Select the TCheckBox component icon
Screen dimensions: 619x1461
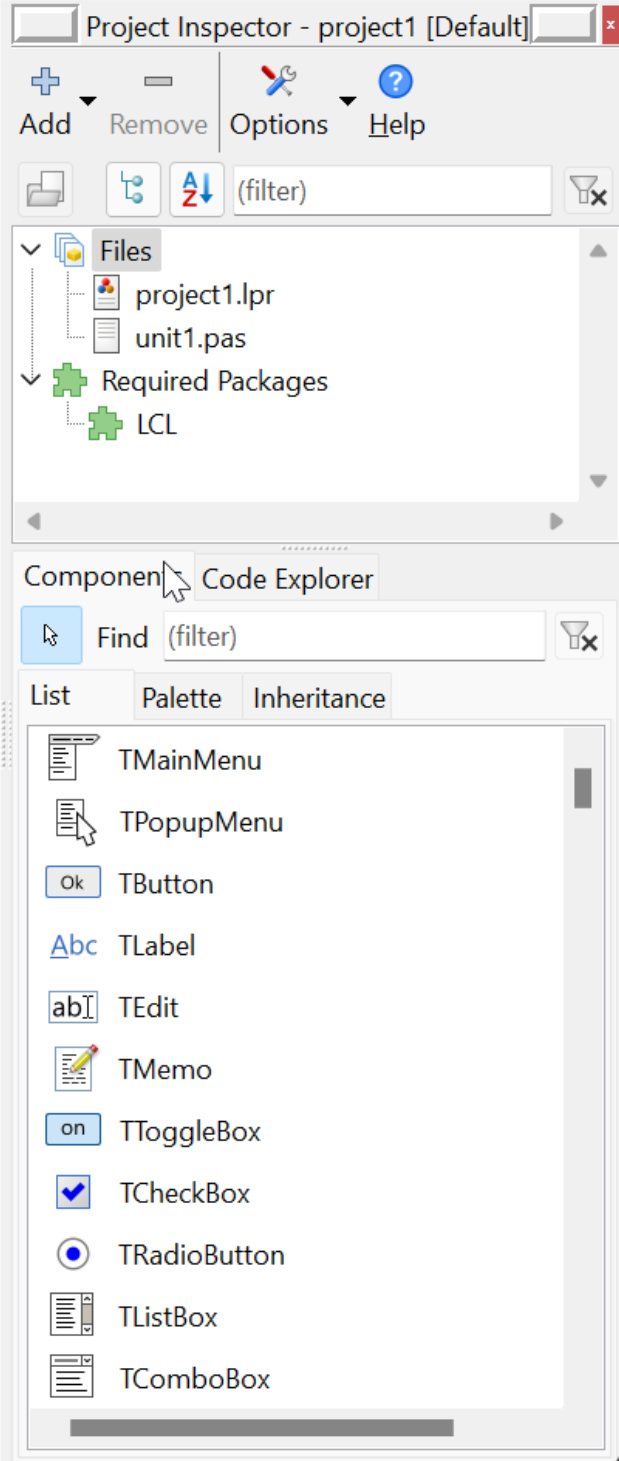coord(71,1192)
